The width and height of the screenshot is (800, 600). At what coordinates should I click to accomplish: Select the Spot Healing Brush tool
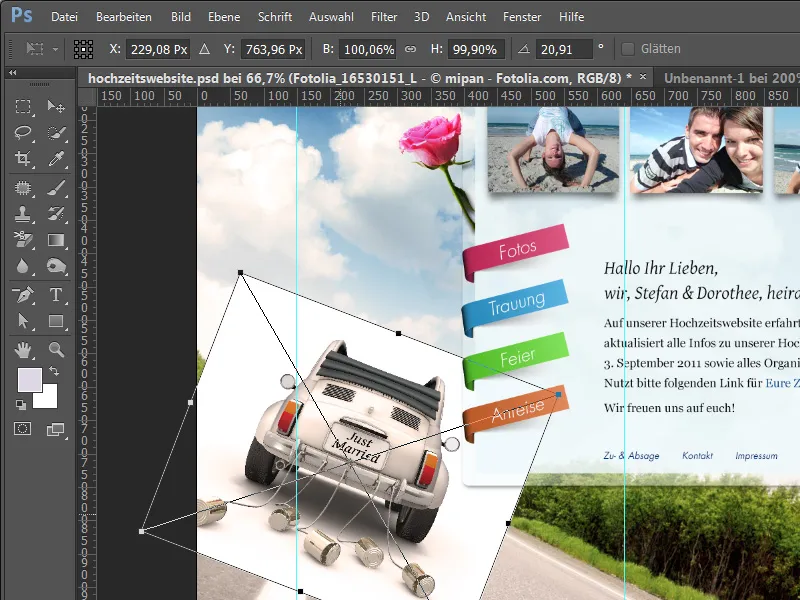pyautogui.click(x=22, y=188)
